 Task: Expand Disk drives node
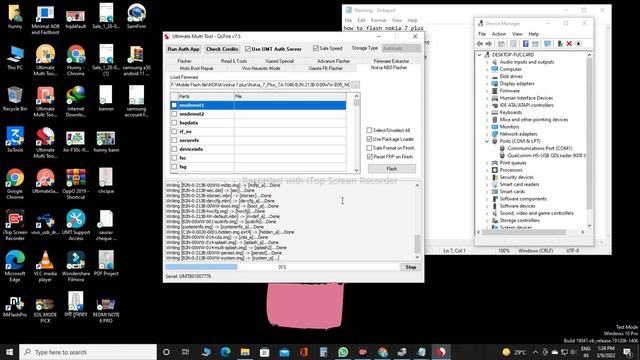[x=487, y=76]
